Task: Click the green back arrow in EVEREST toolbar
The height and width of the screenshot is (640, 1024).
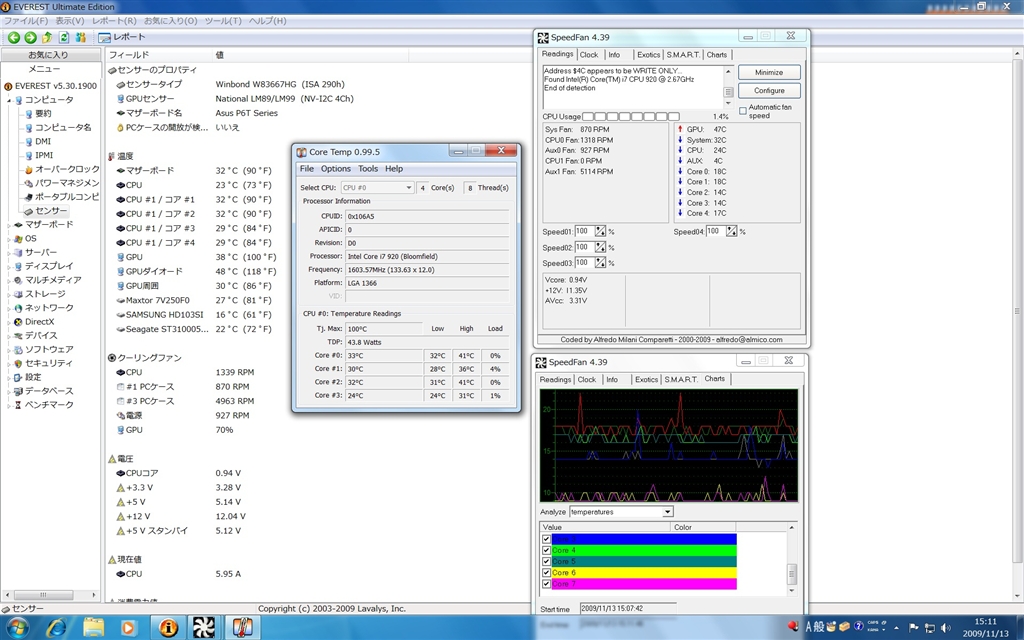Action: [x=14, y=37]
